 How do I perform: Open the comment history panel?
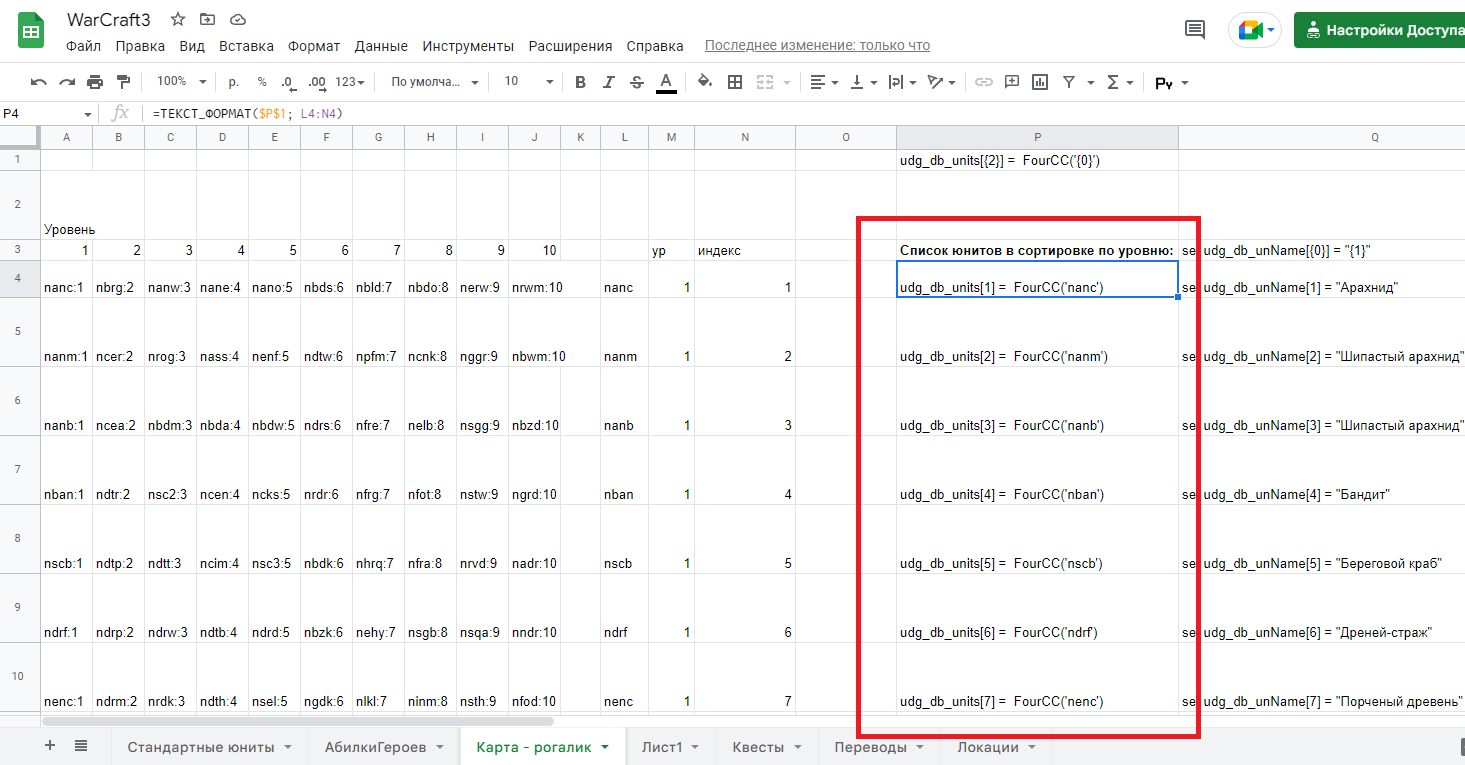coord(1195,30)
